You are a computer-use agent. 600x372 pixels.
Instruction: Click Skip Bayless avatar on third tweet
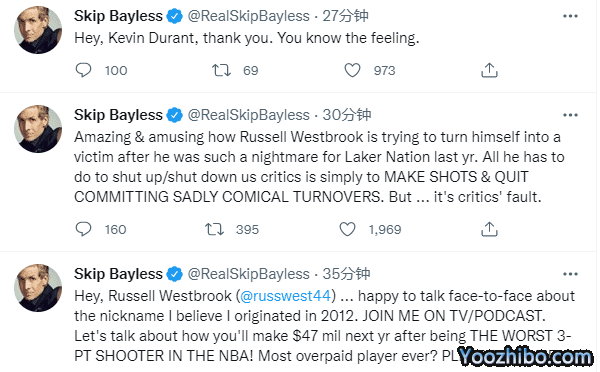tap(38, 288)
